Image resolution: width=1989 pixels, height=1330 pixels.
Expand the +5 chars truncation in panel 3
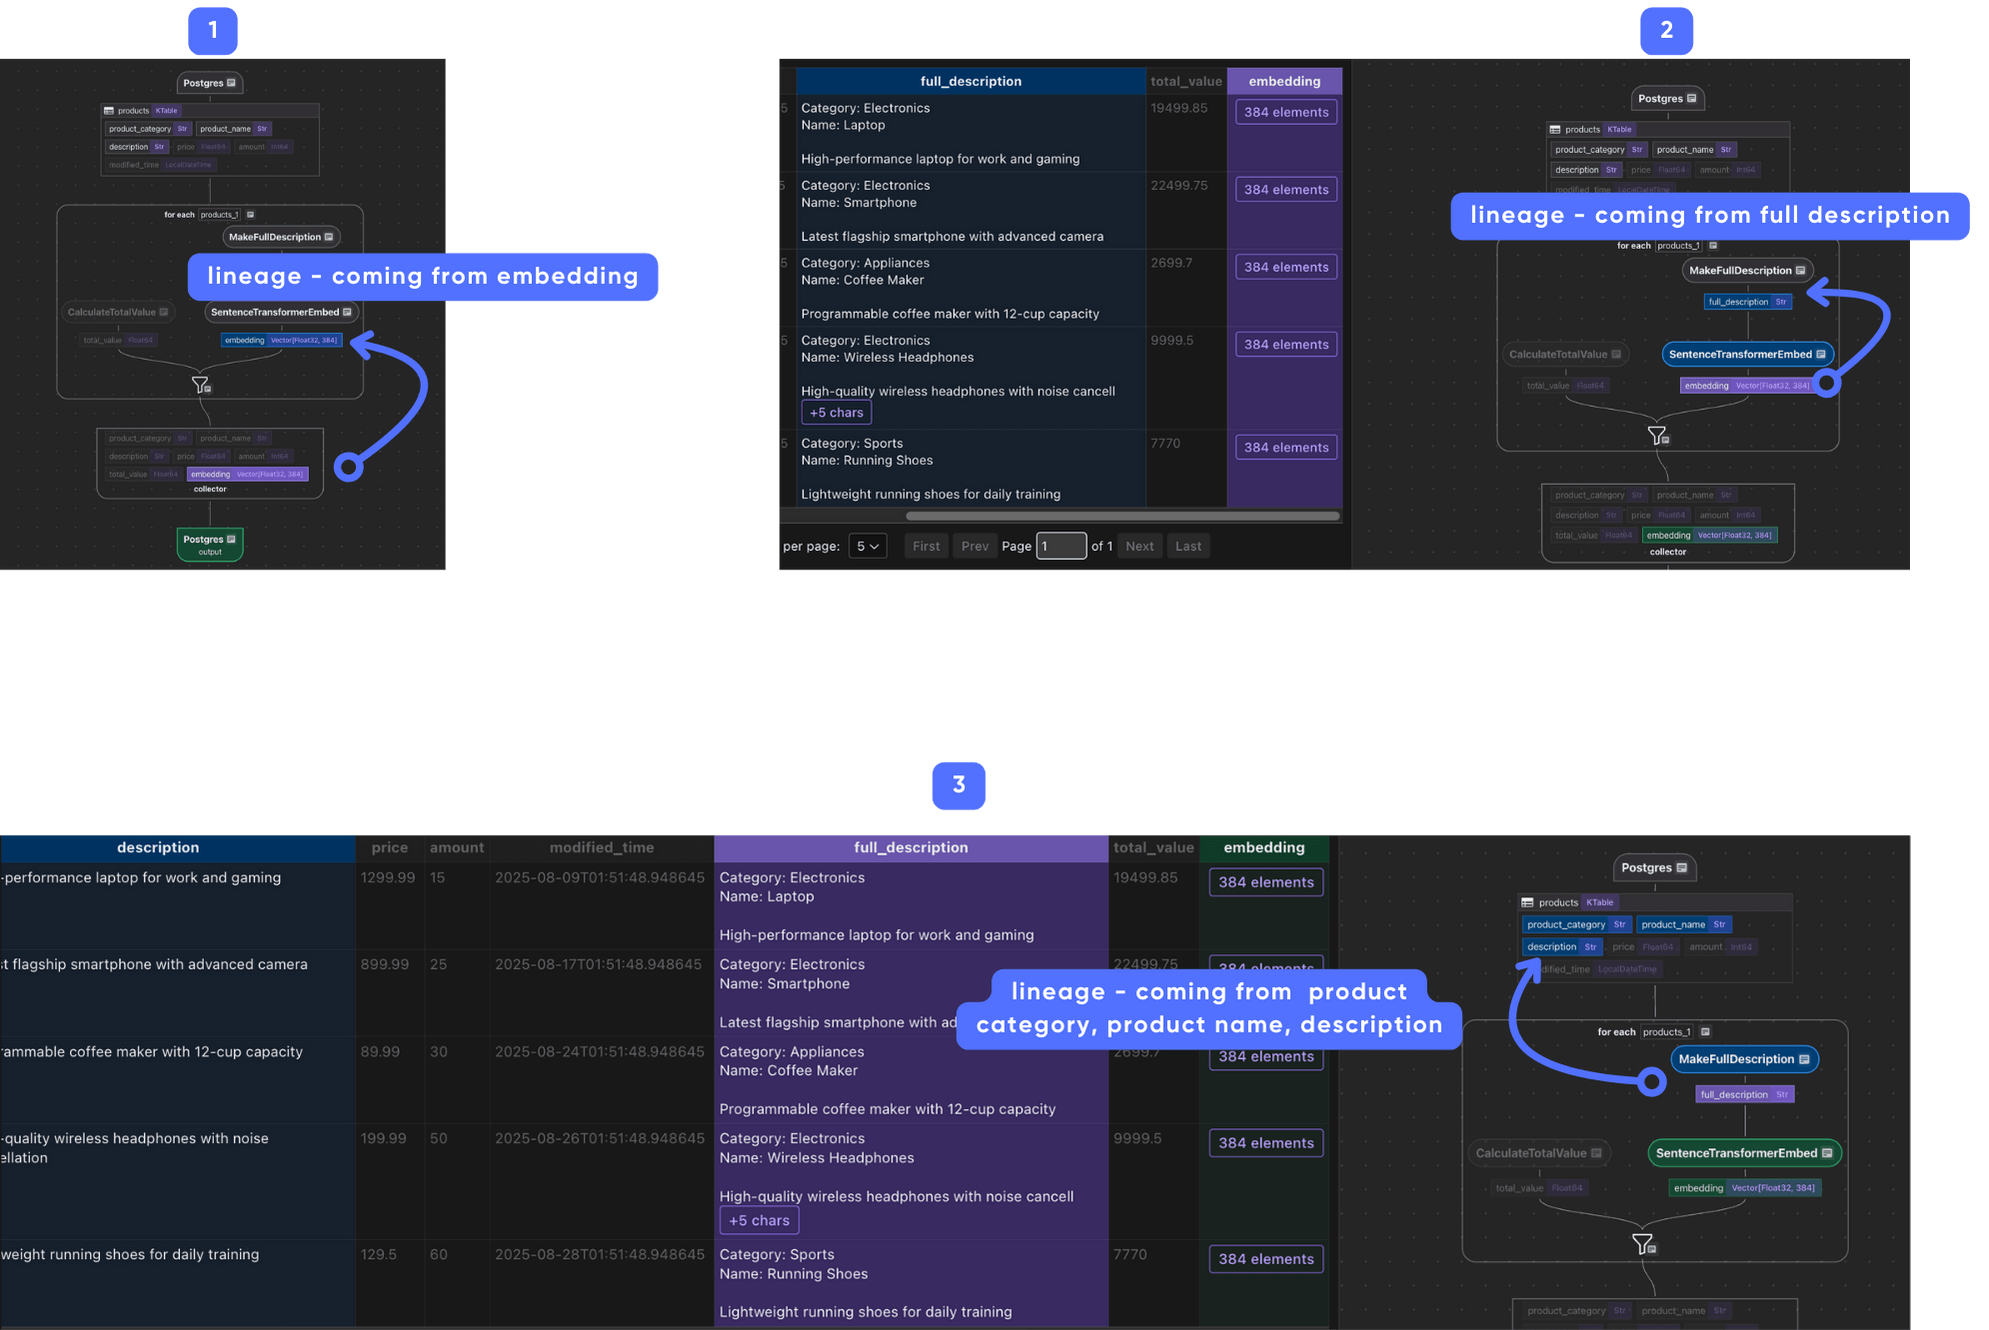(x=759, y=1220)
